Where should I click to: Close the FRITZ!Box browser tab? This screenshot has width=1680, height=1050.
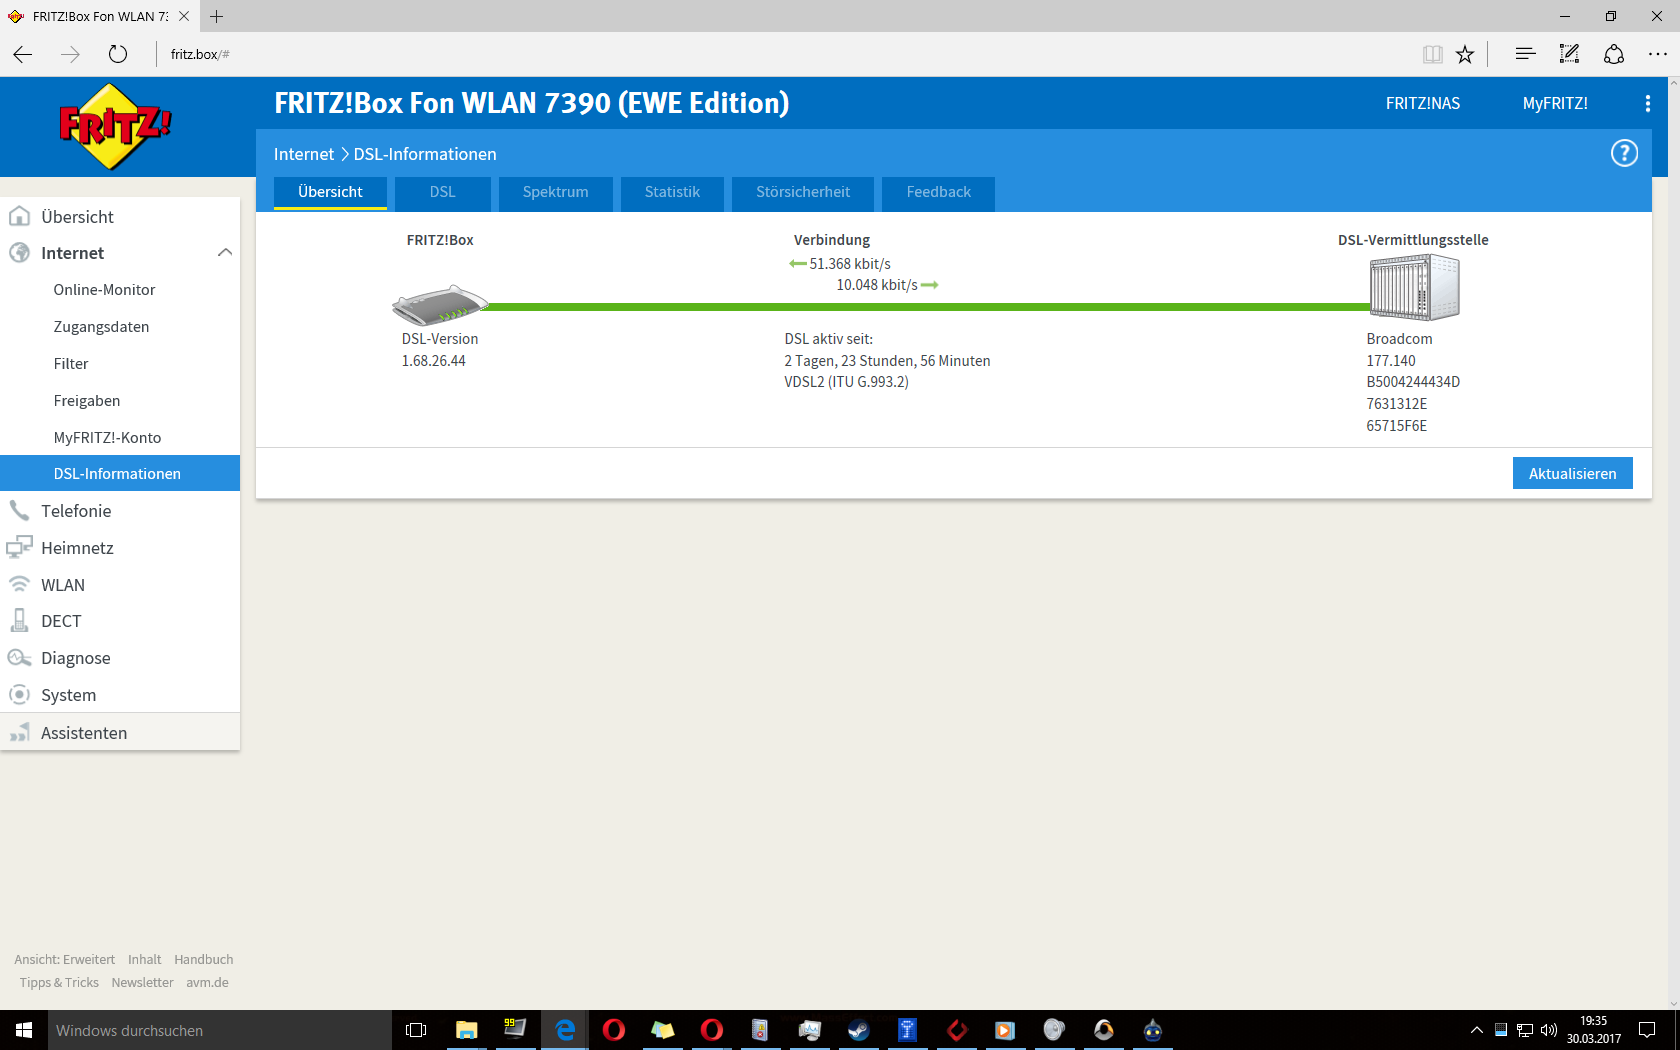[184, 16]
